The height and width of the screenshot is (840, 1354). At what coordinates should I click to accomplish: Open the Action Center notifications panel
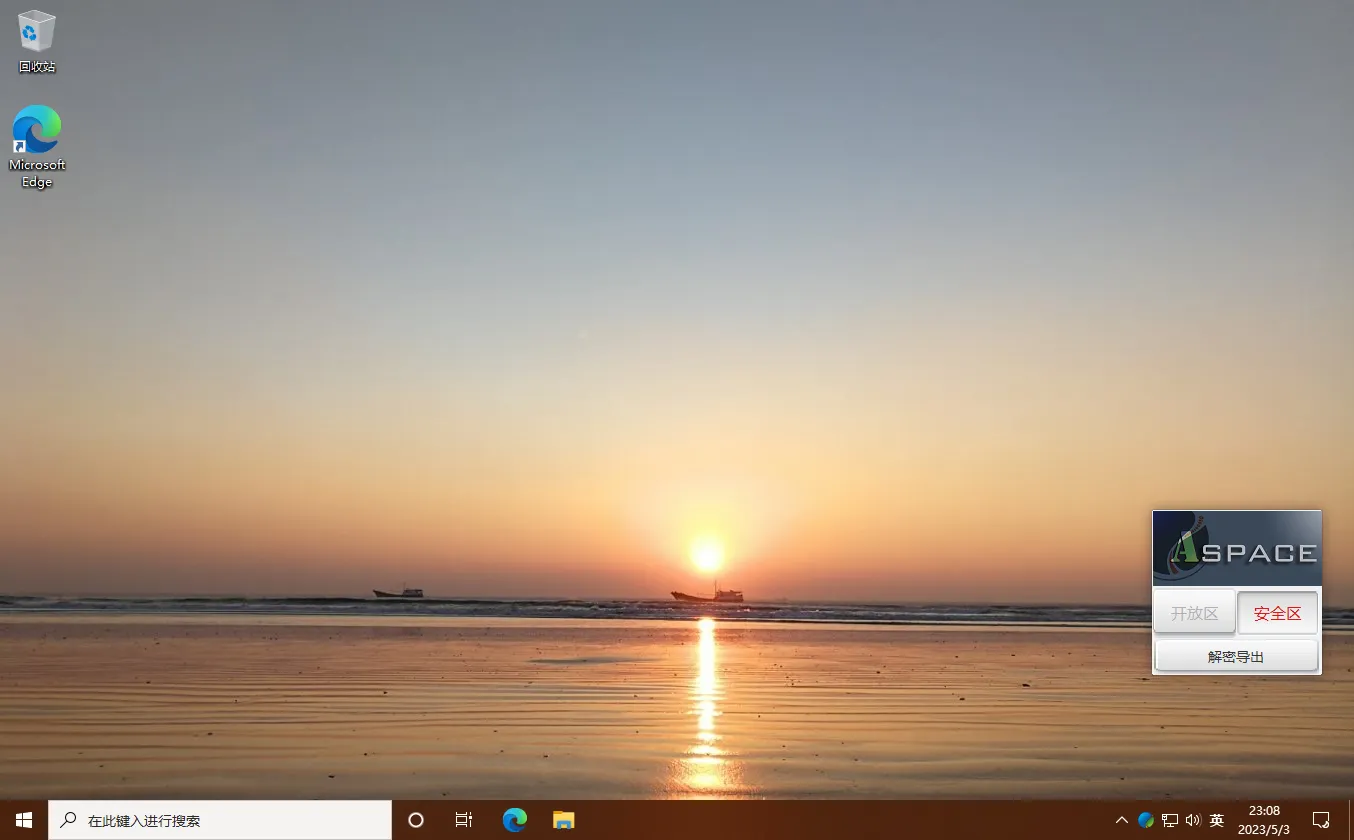point(1320,820)
